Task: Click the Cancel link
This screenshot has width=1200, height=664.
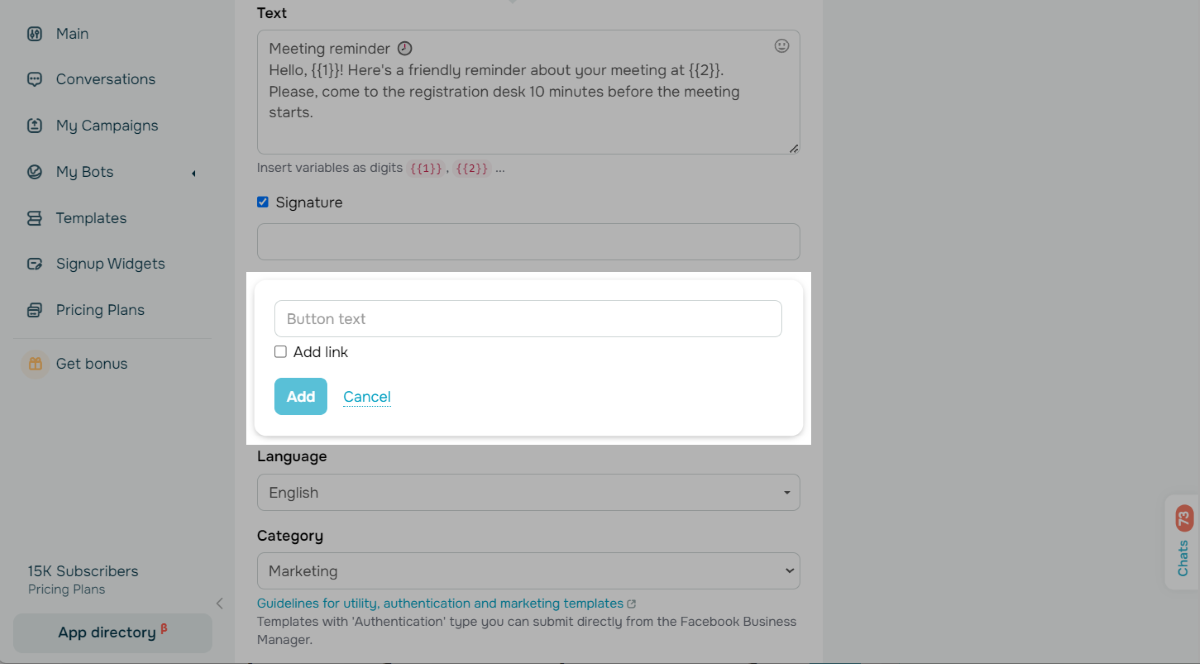Action: [367, 397]
